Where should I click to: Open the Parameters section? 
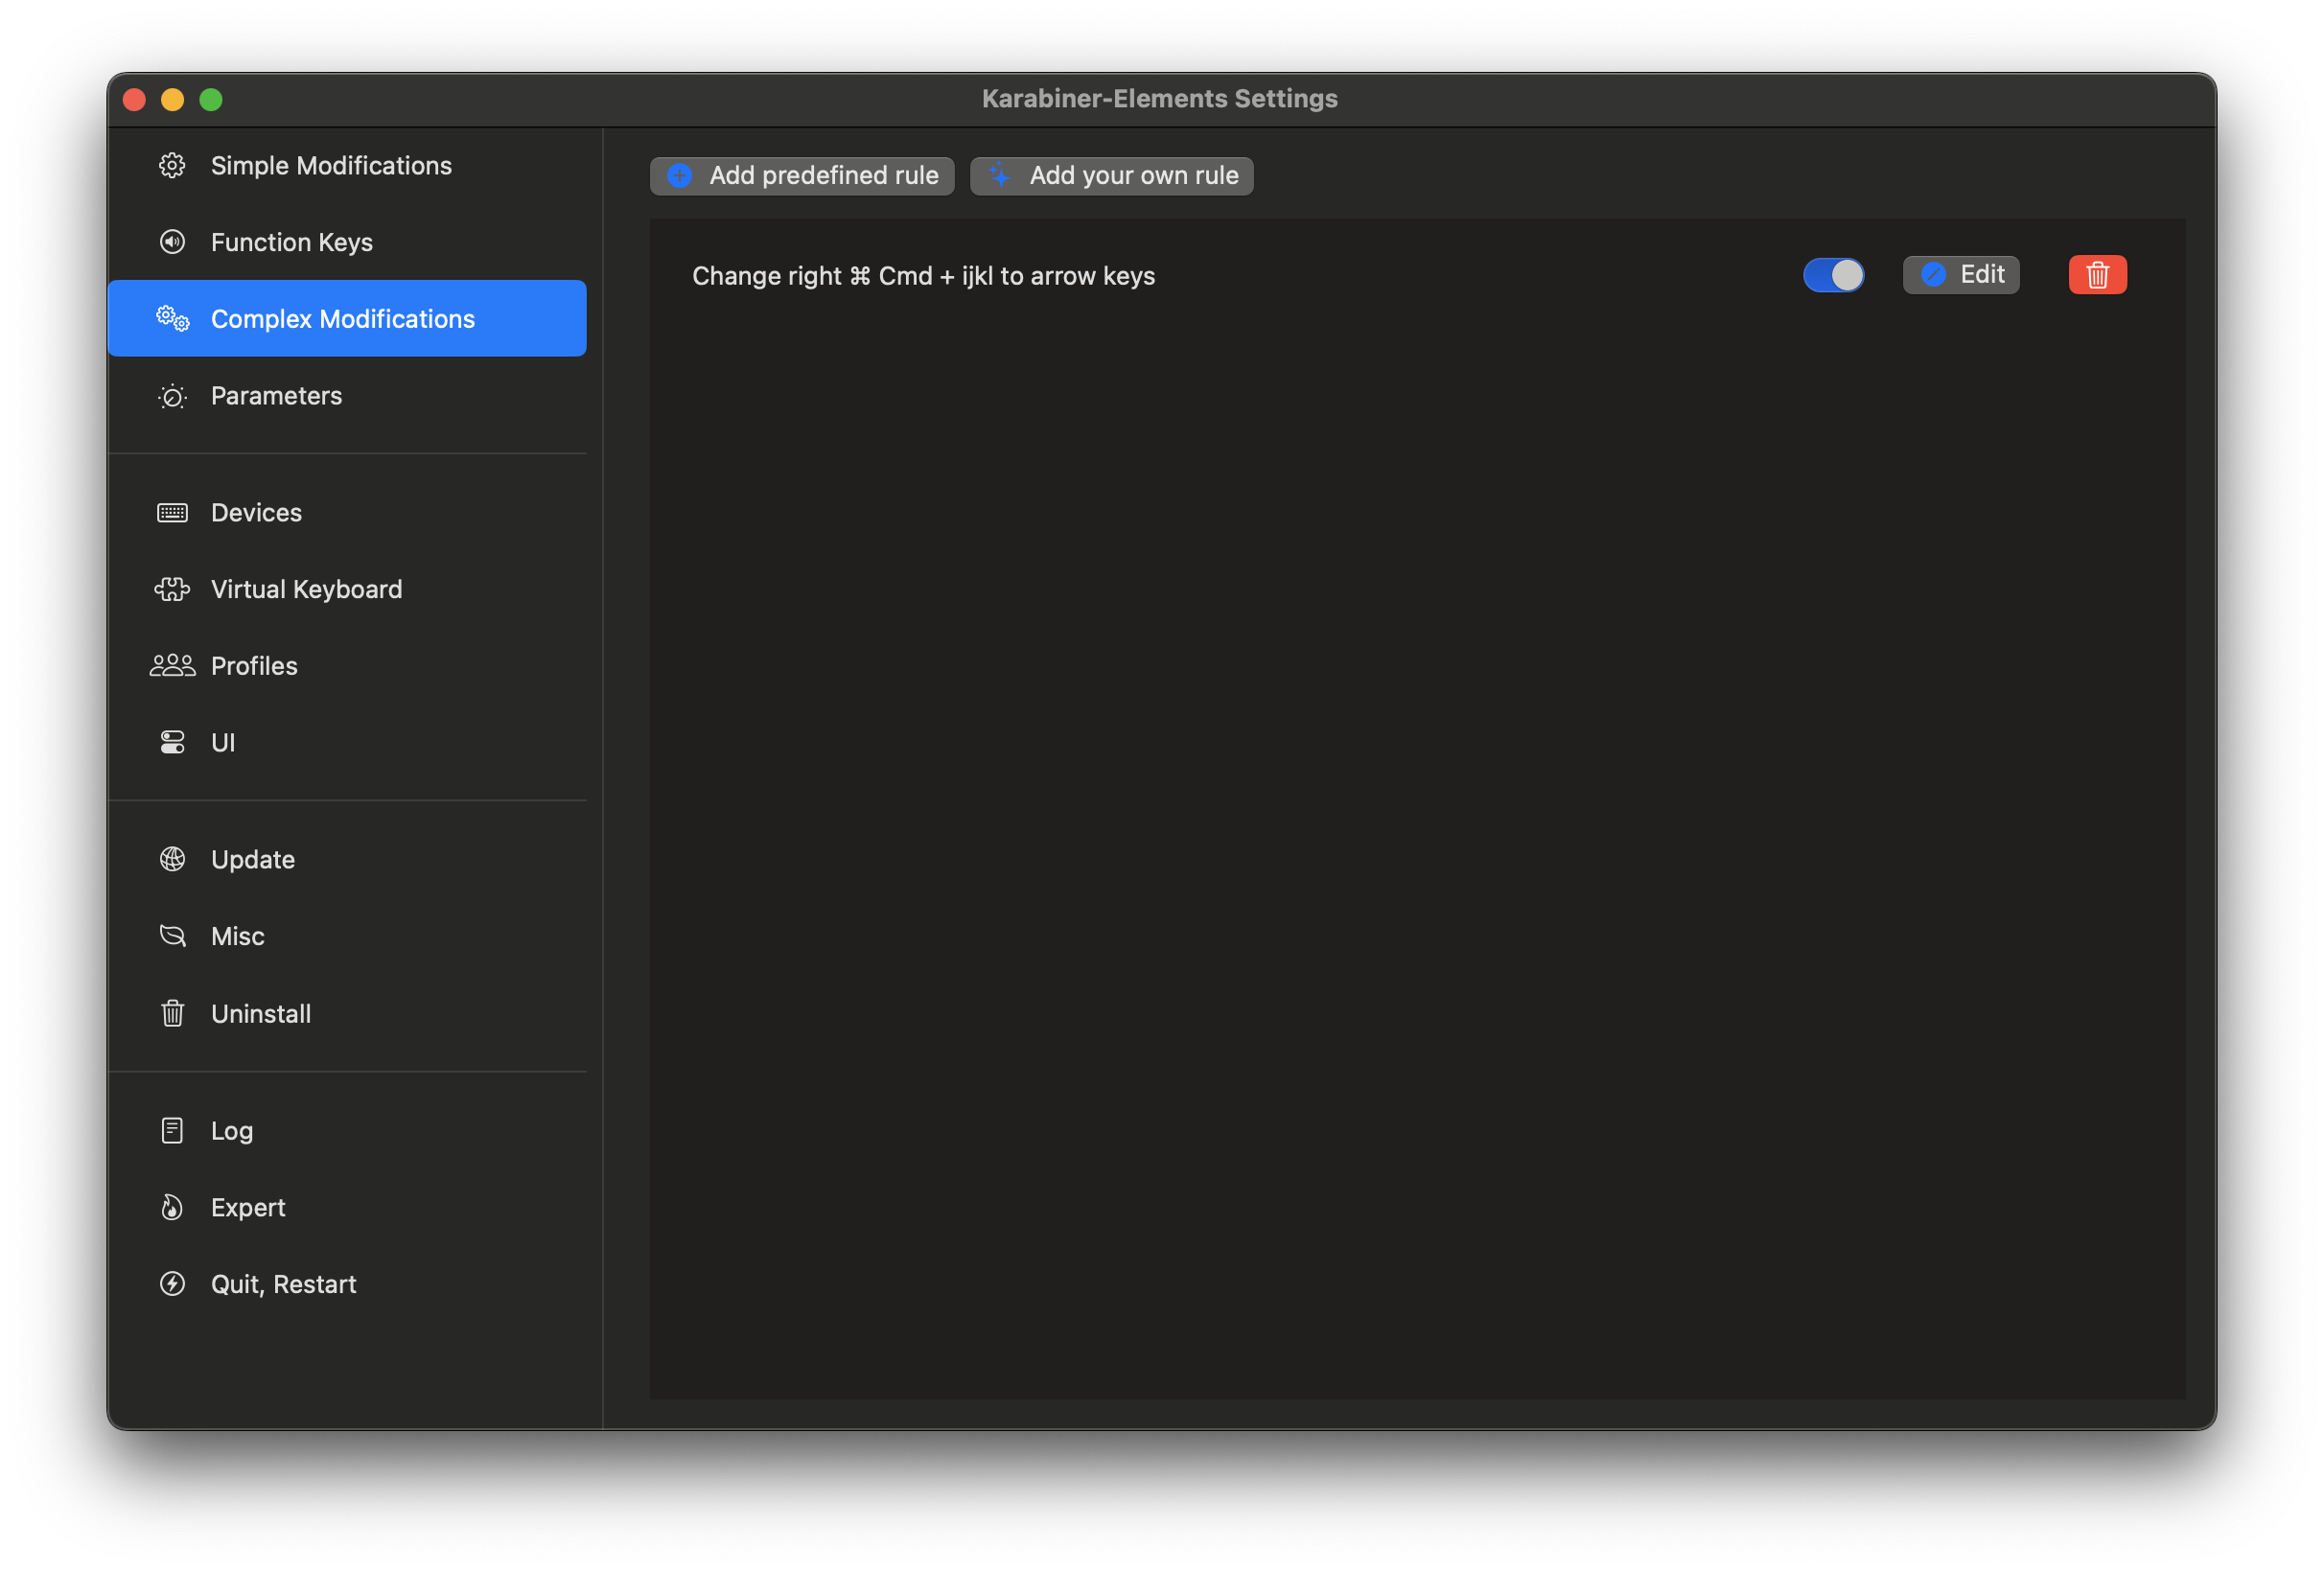(276, 396)
